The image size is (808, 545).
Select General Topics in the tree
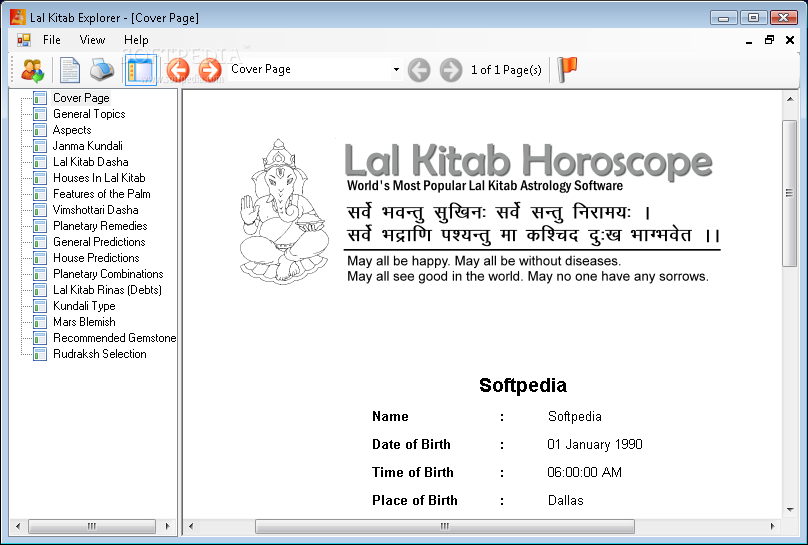pyautogui.click(x=89, y=114)
